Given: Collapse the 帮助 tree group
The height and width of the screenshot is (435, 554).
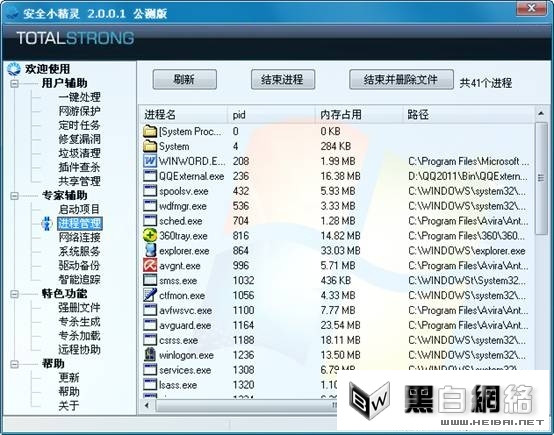Looking at the screenshot, I should pyautogui.click(x=14, y=364).
